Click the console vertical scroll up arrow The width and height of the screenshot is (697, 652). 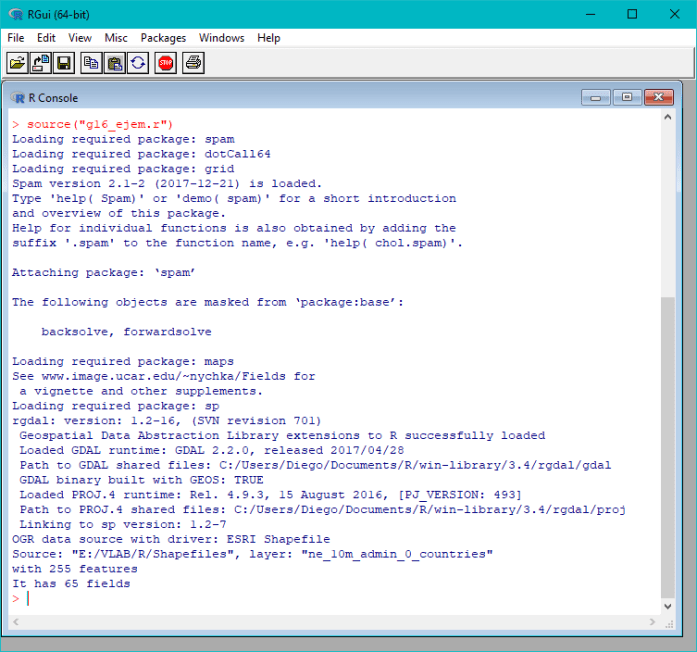[667, 117]
